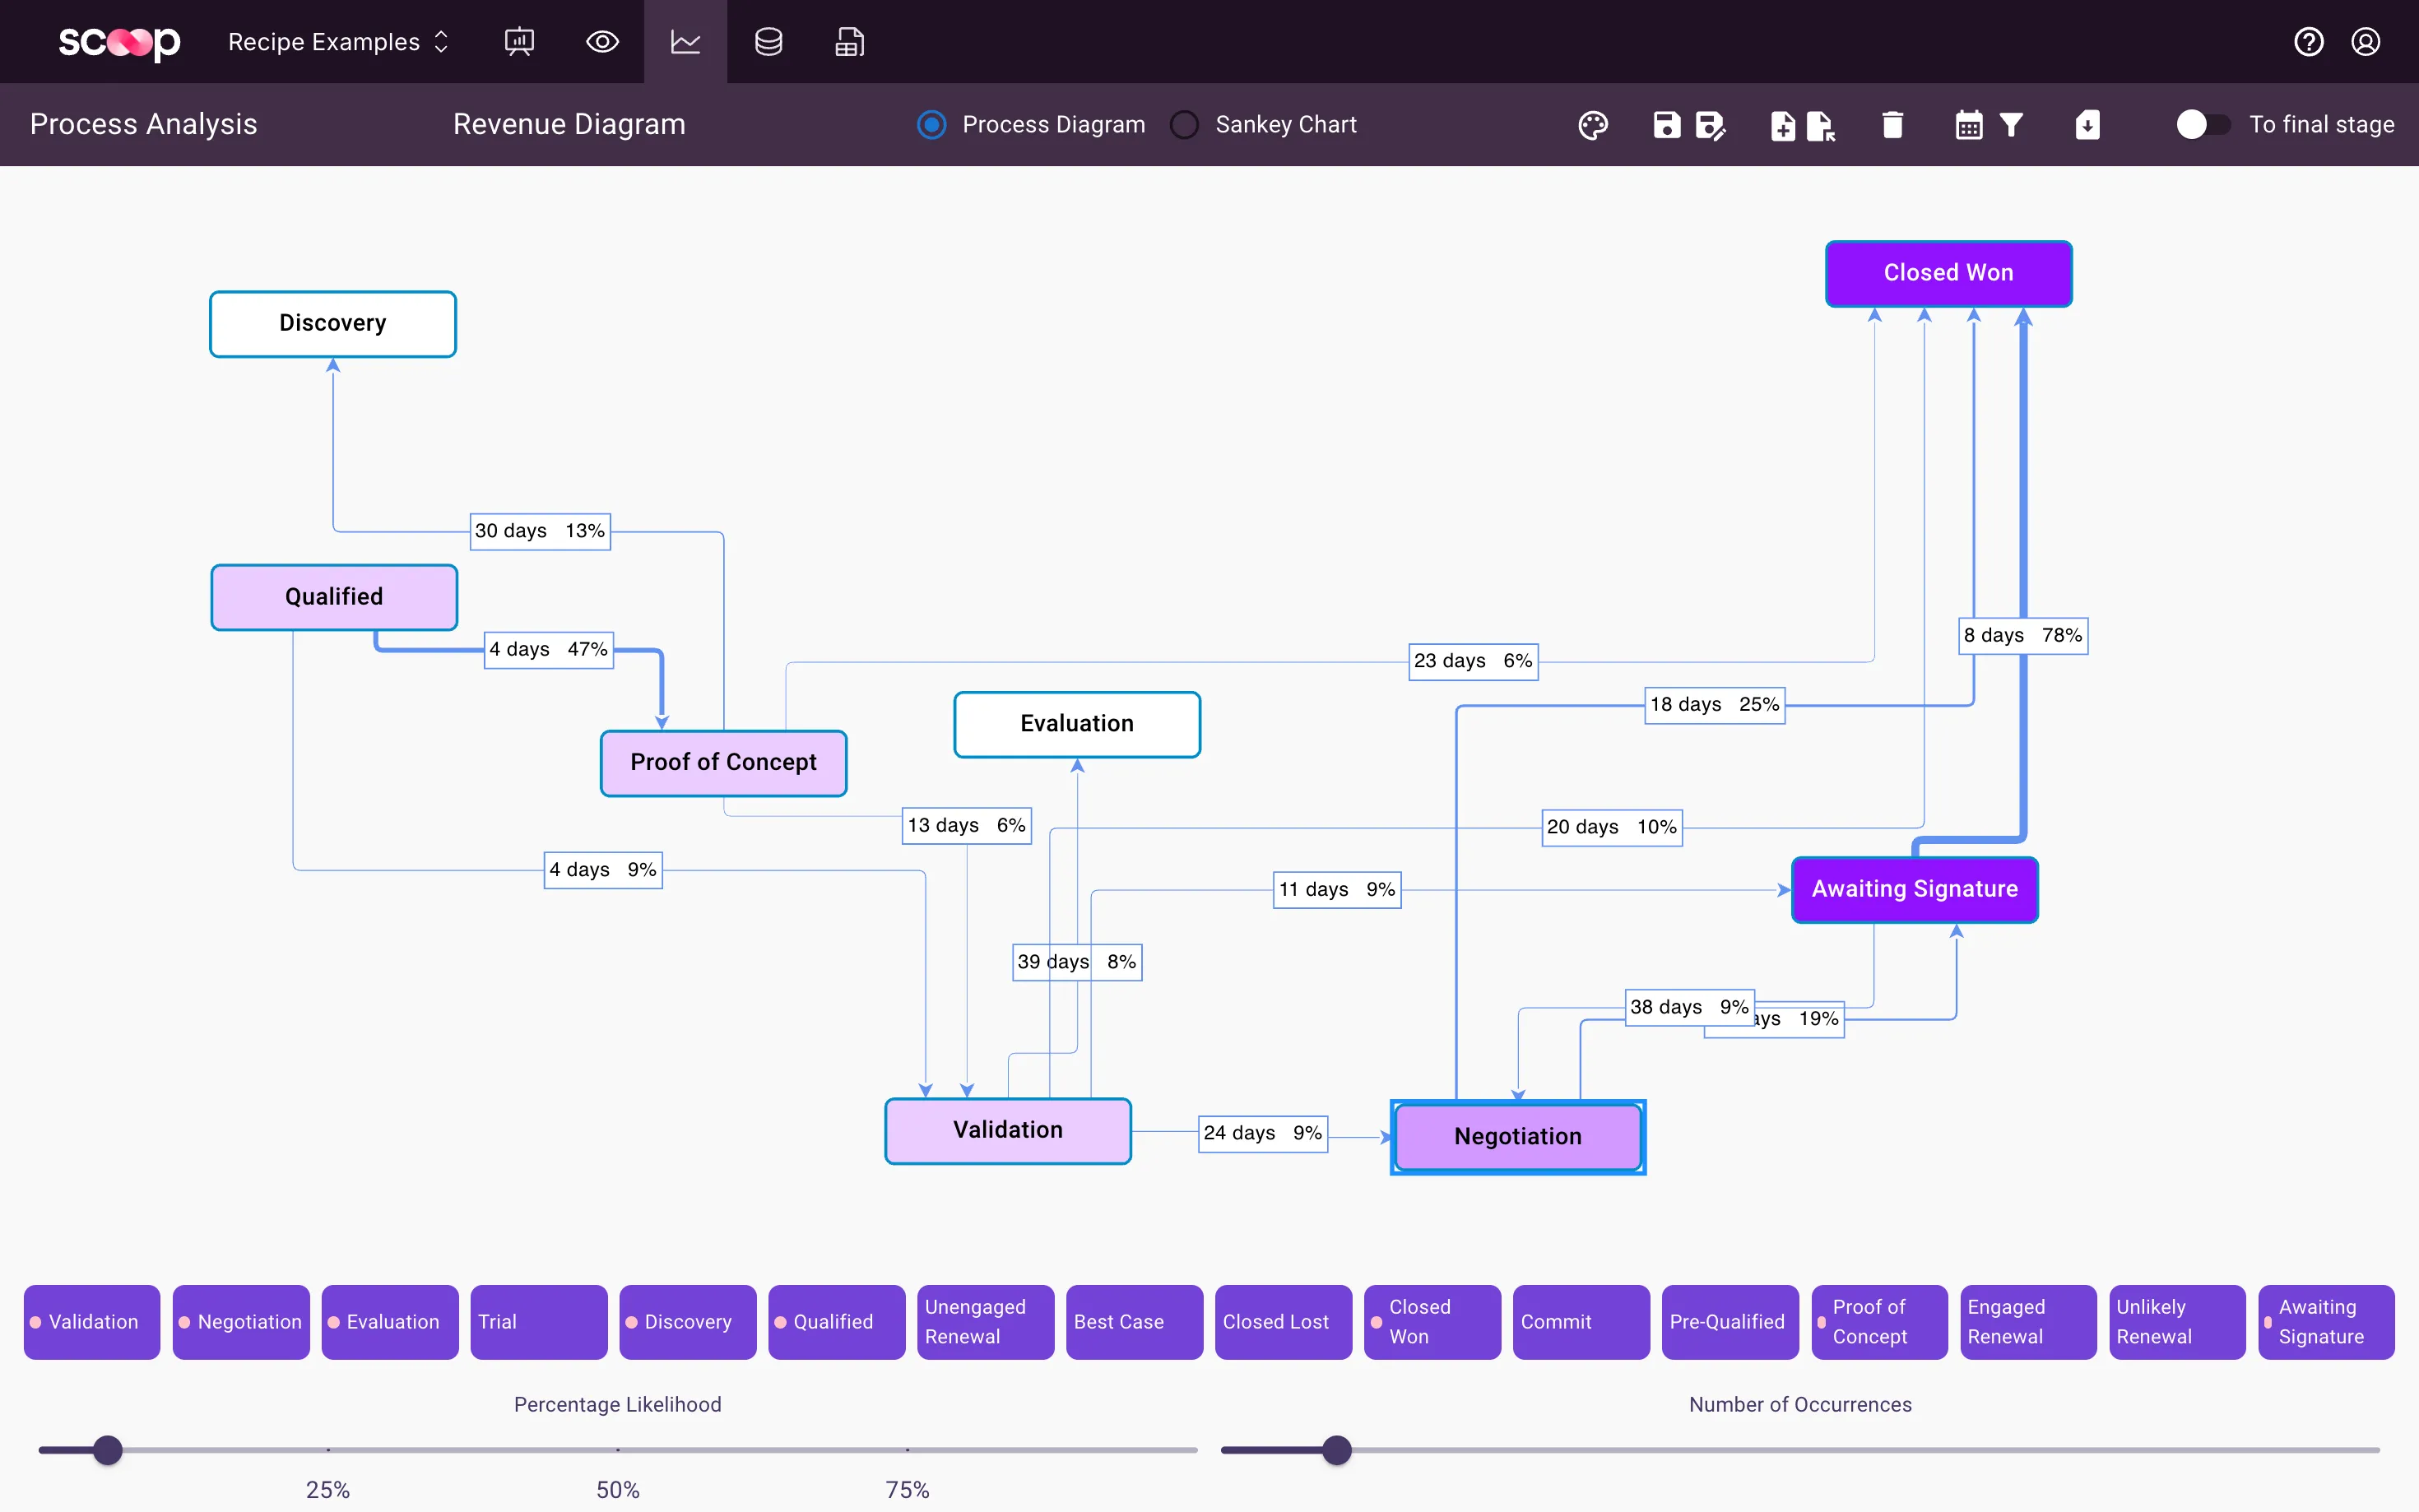This screenshot has width=2419, height=1512.
Task: Click the save-as edit icon
Action: [1710, 125]
